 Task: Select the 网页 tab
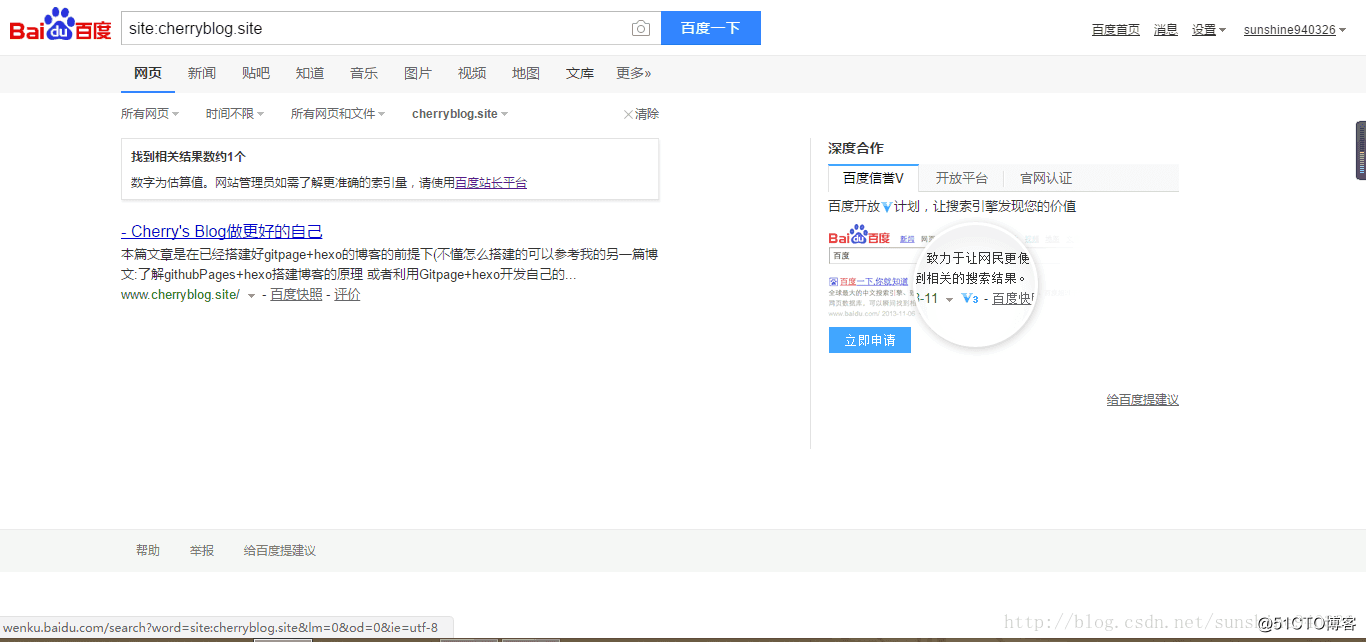pyautogui.click(x=148, y=73)
